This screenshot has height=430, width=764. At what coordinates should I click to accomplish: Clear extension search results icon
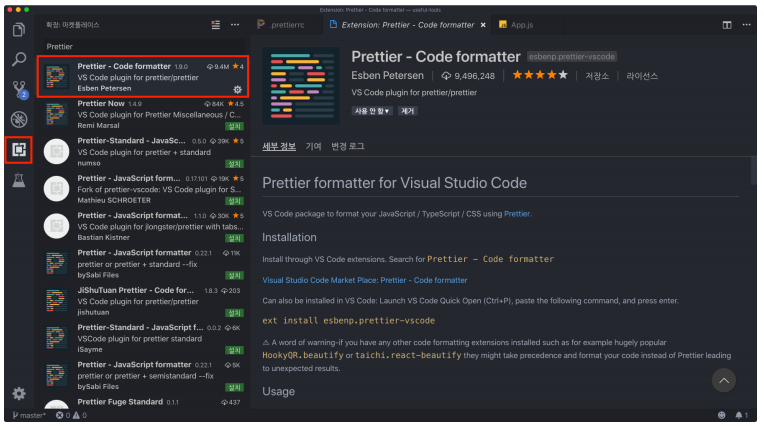pyautogui.click(x=215, y=25)
